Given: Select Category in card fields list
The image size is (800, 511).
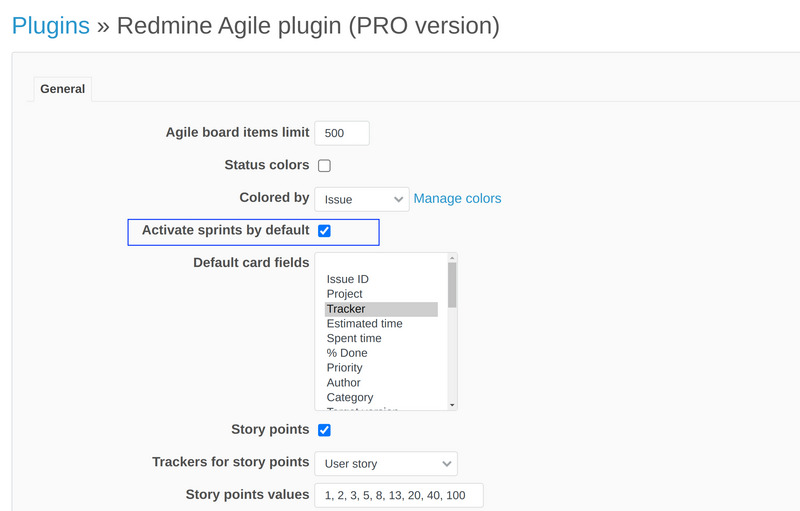Looking at the screenshot, I should tap(350, 397).
